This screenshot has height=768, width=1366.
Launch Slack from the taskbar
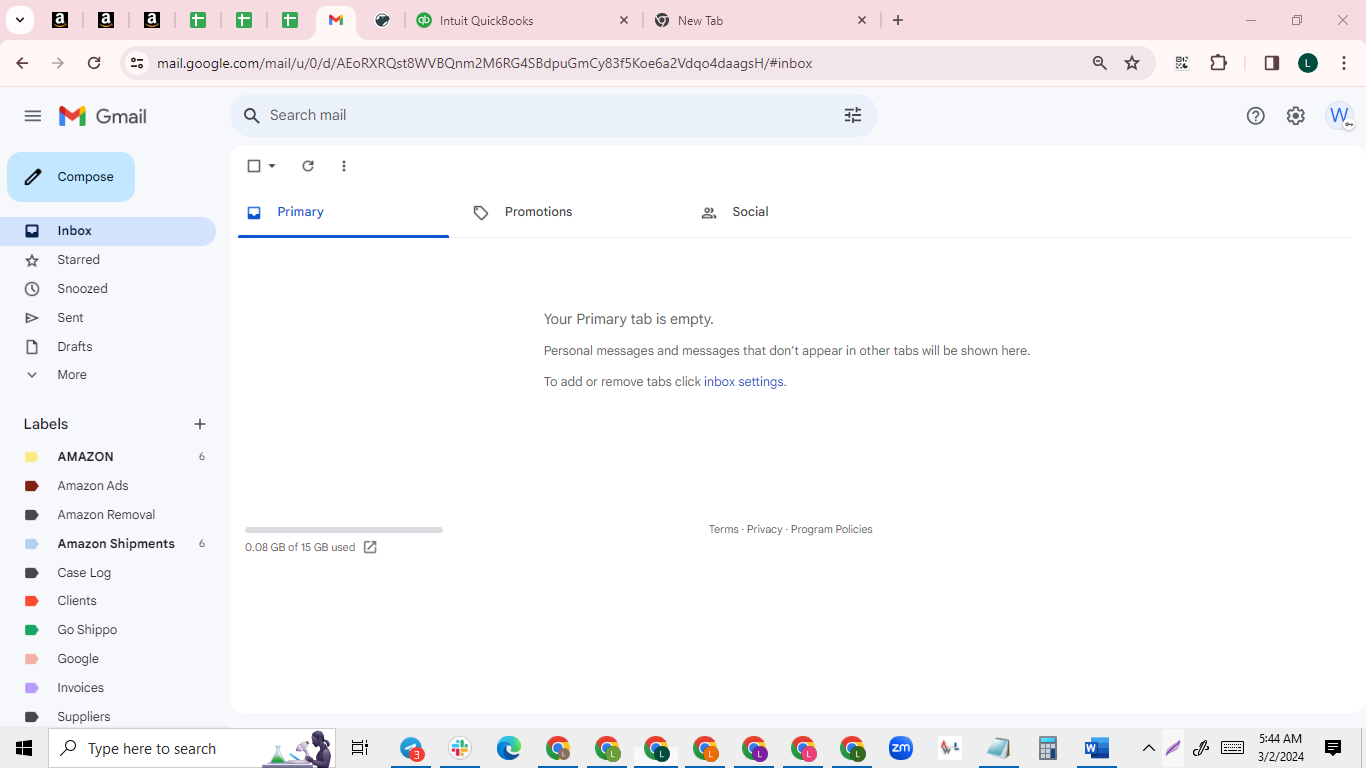tap(460, 748)
